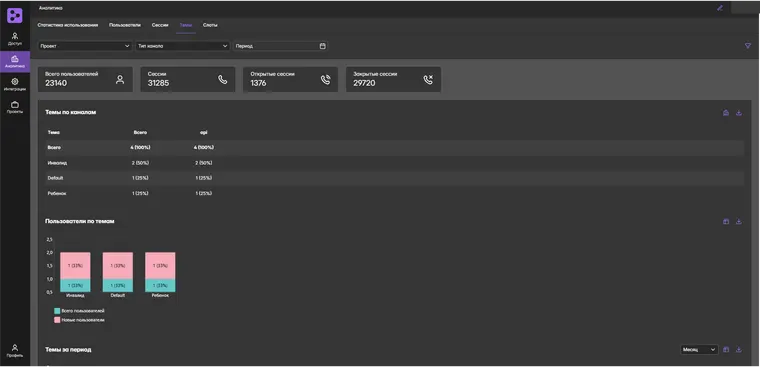The width and height of the screenshot is (760, 367).
Task: Click the Аналитика page title
Action: pyautogui.click(x=50, y=8)
